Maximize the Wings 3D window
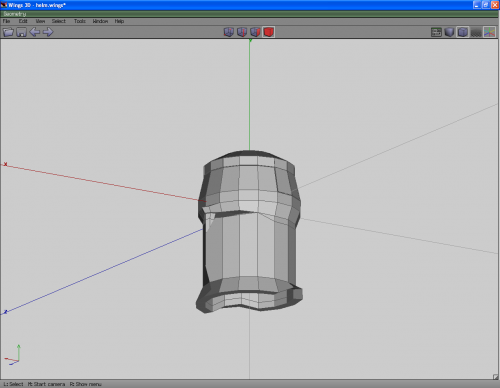Screen dimensions: 500x388 486,5
